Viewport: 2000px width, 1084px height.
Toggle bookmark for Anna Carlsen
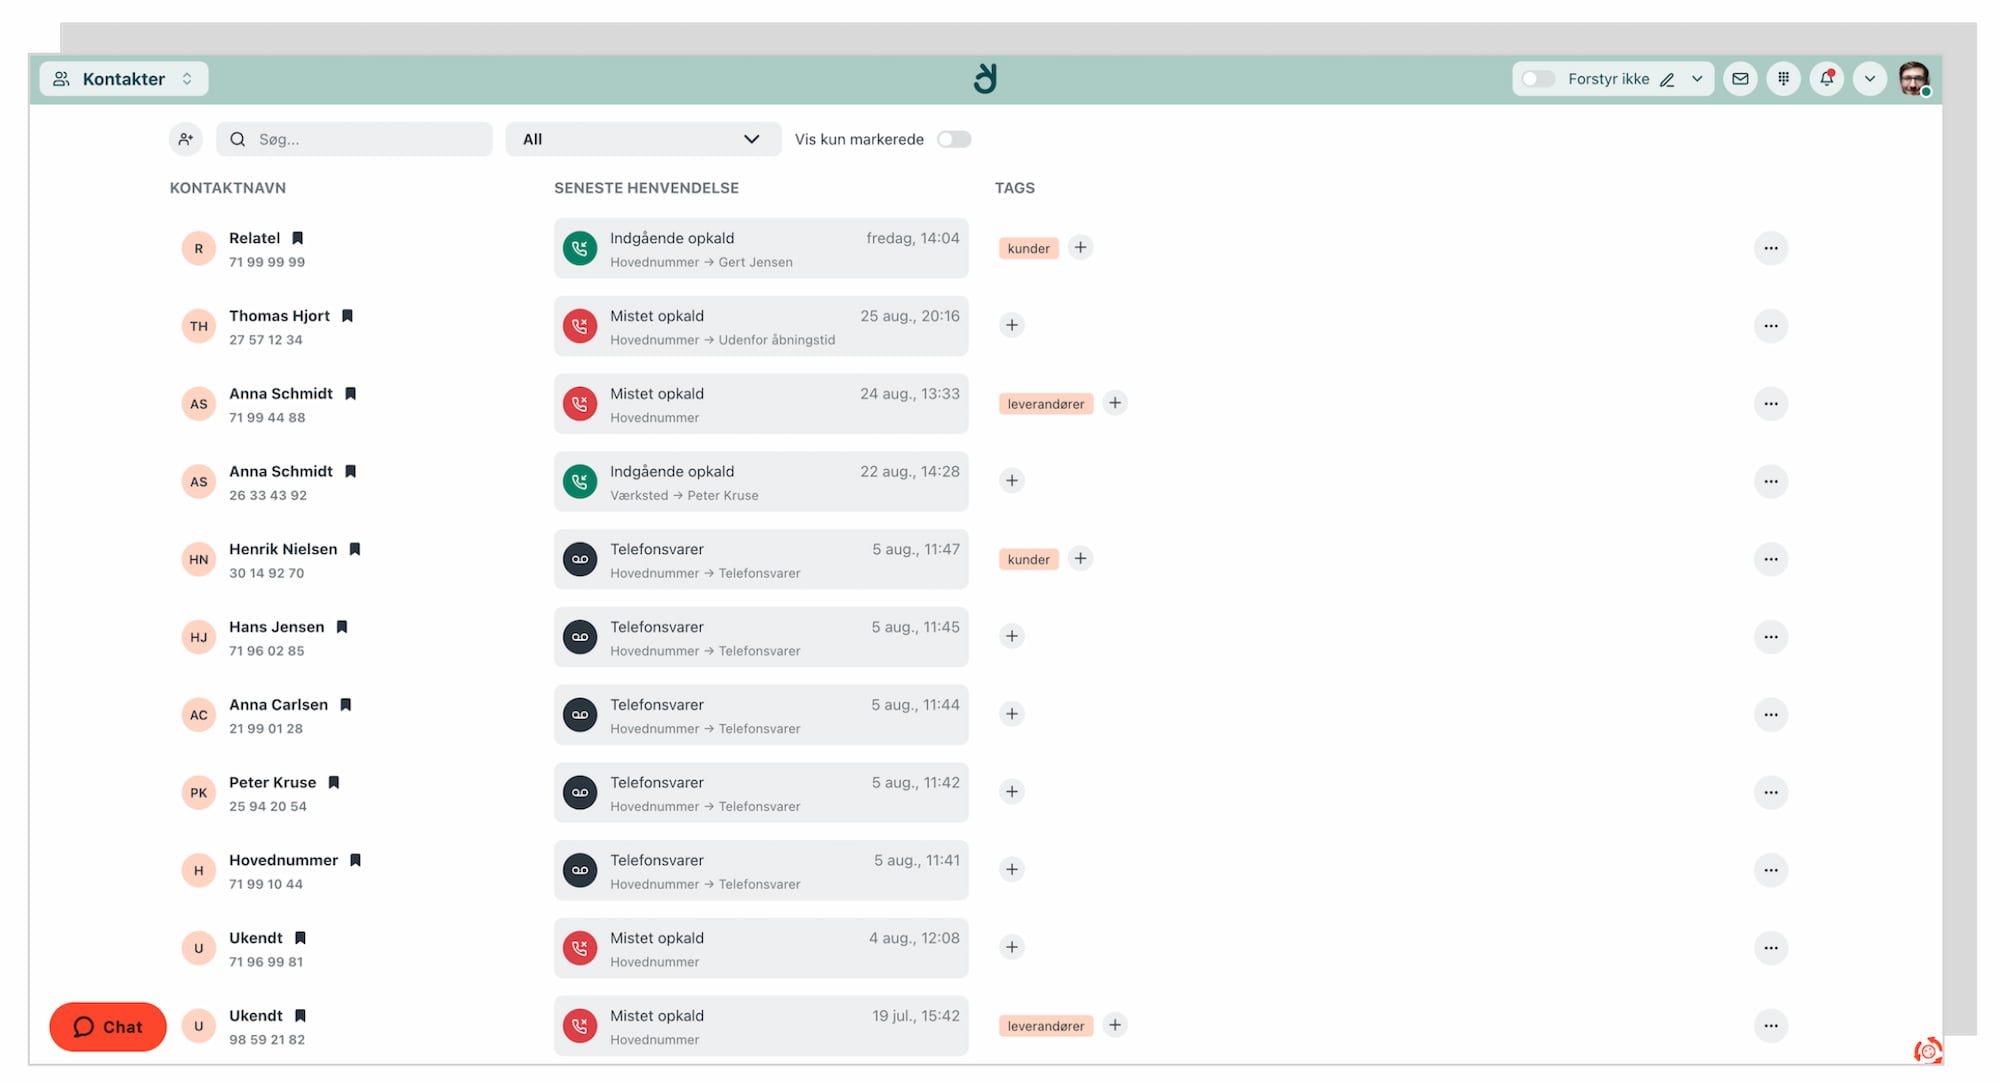tap(346, 705)
